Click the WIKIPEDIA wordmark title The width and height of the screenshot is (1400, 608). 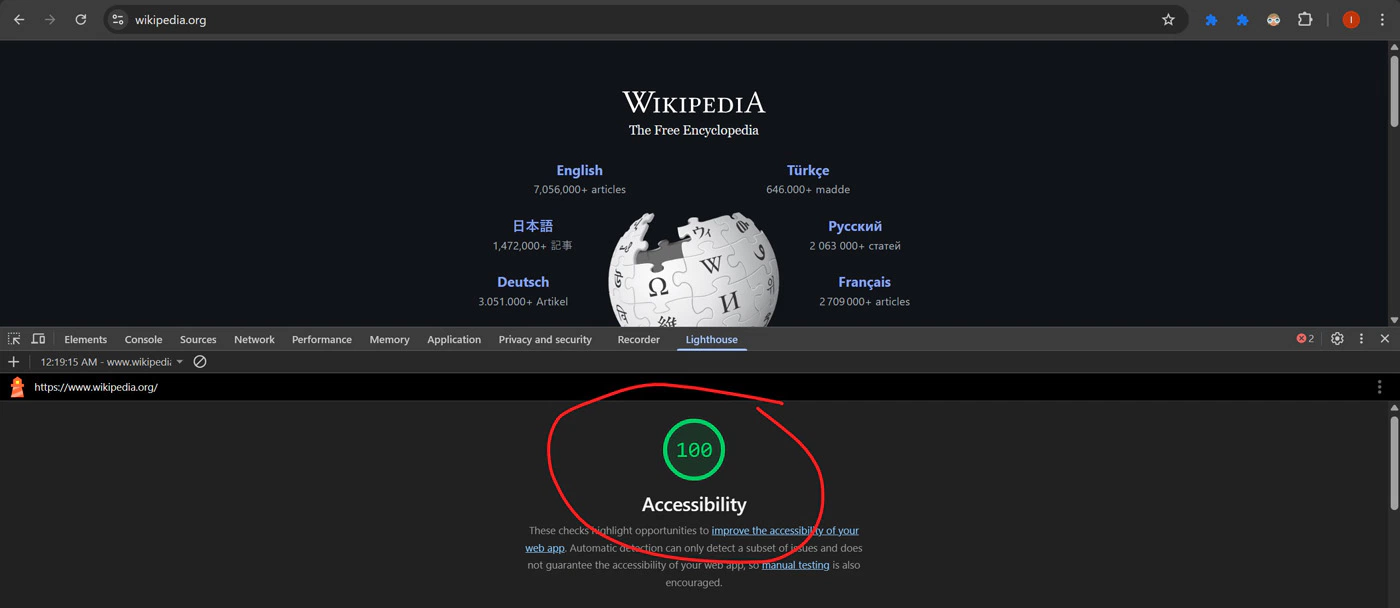694,103
